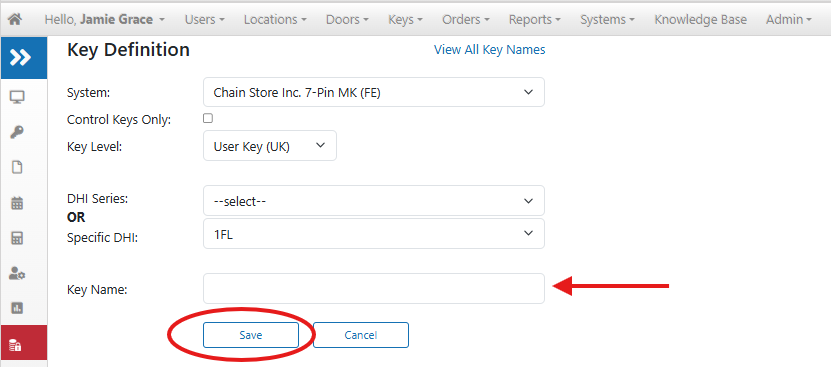The height and width of the screenshot is (367, 831).
Task: Click the calendar icon in sidebar
Action: [x=17, y=203]
